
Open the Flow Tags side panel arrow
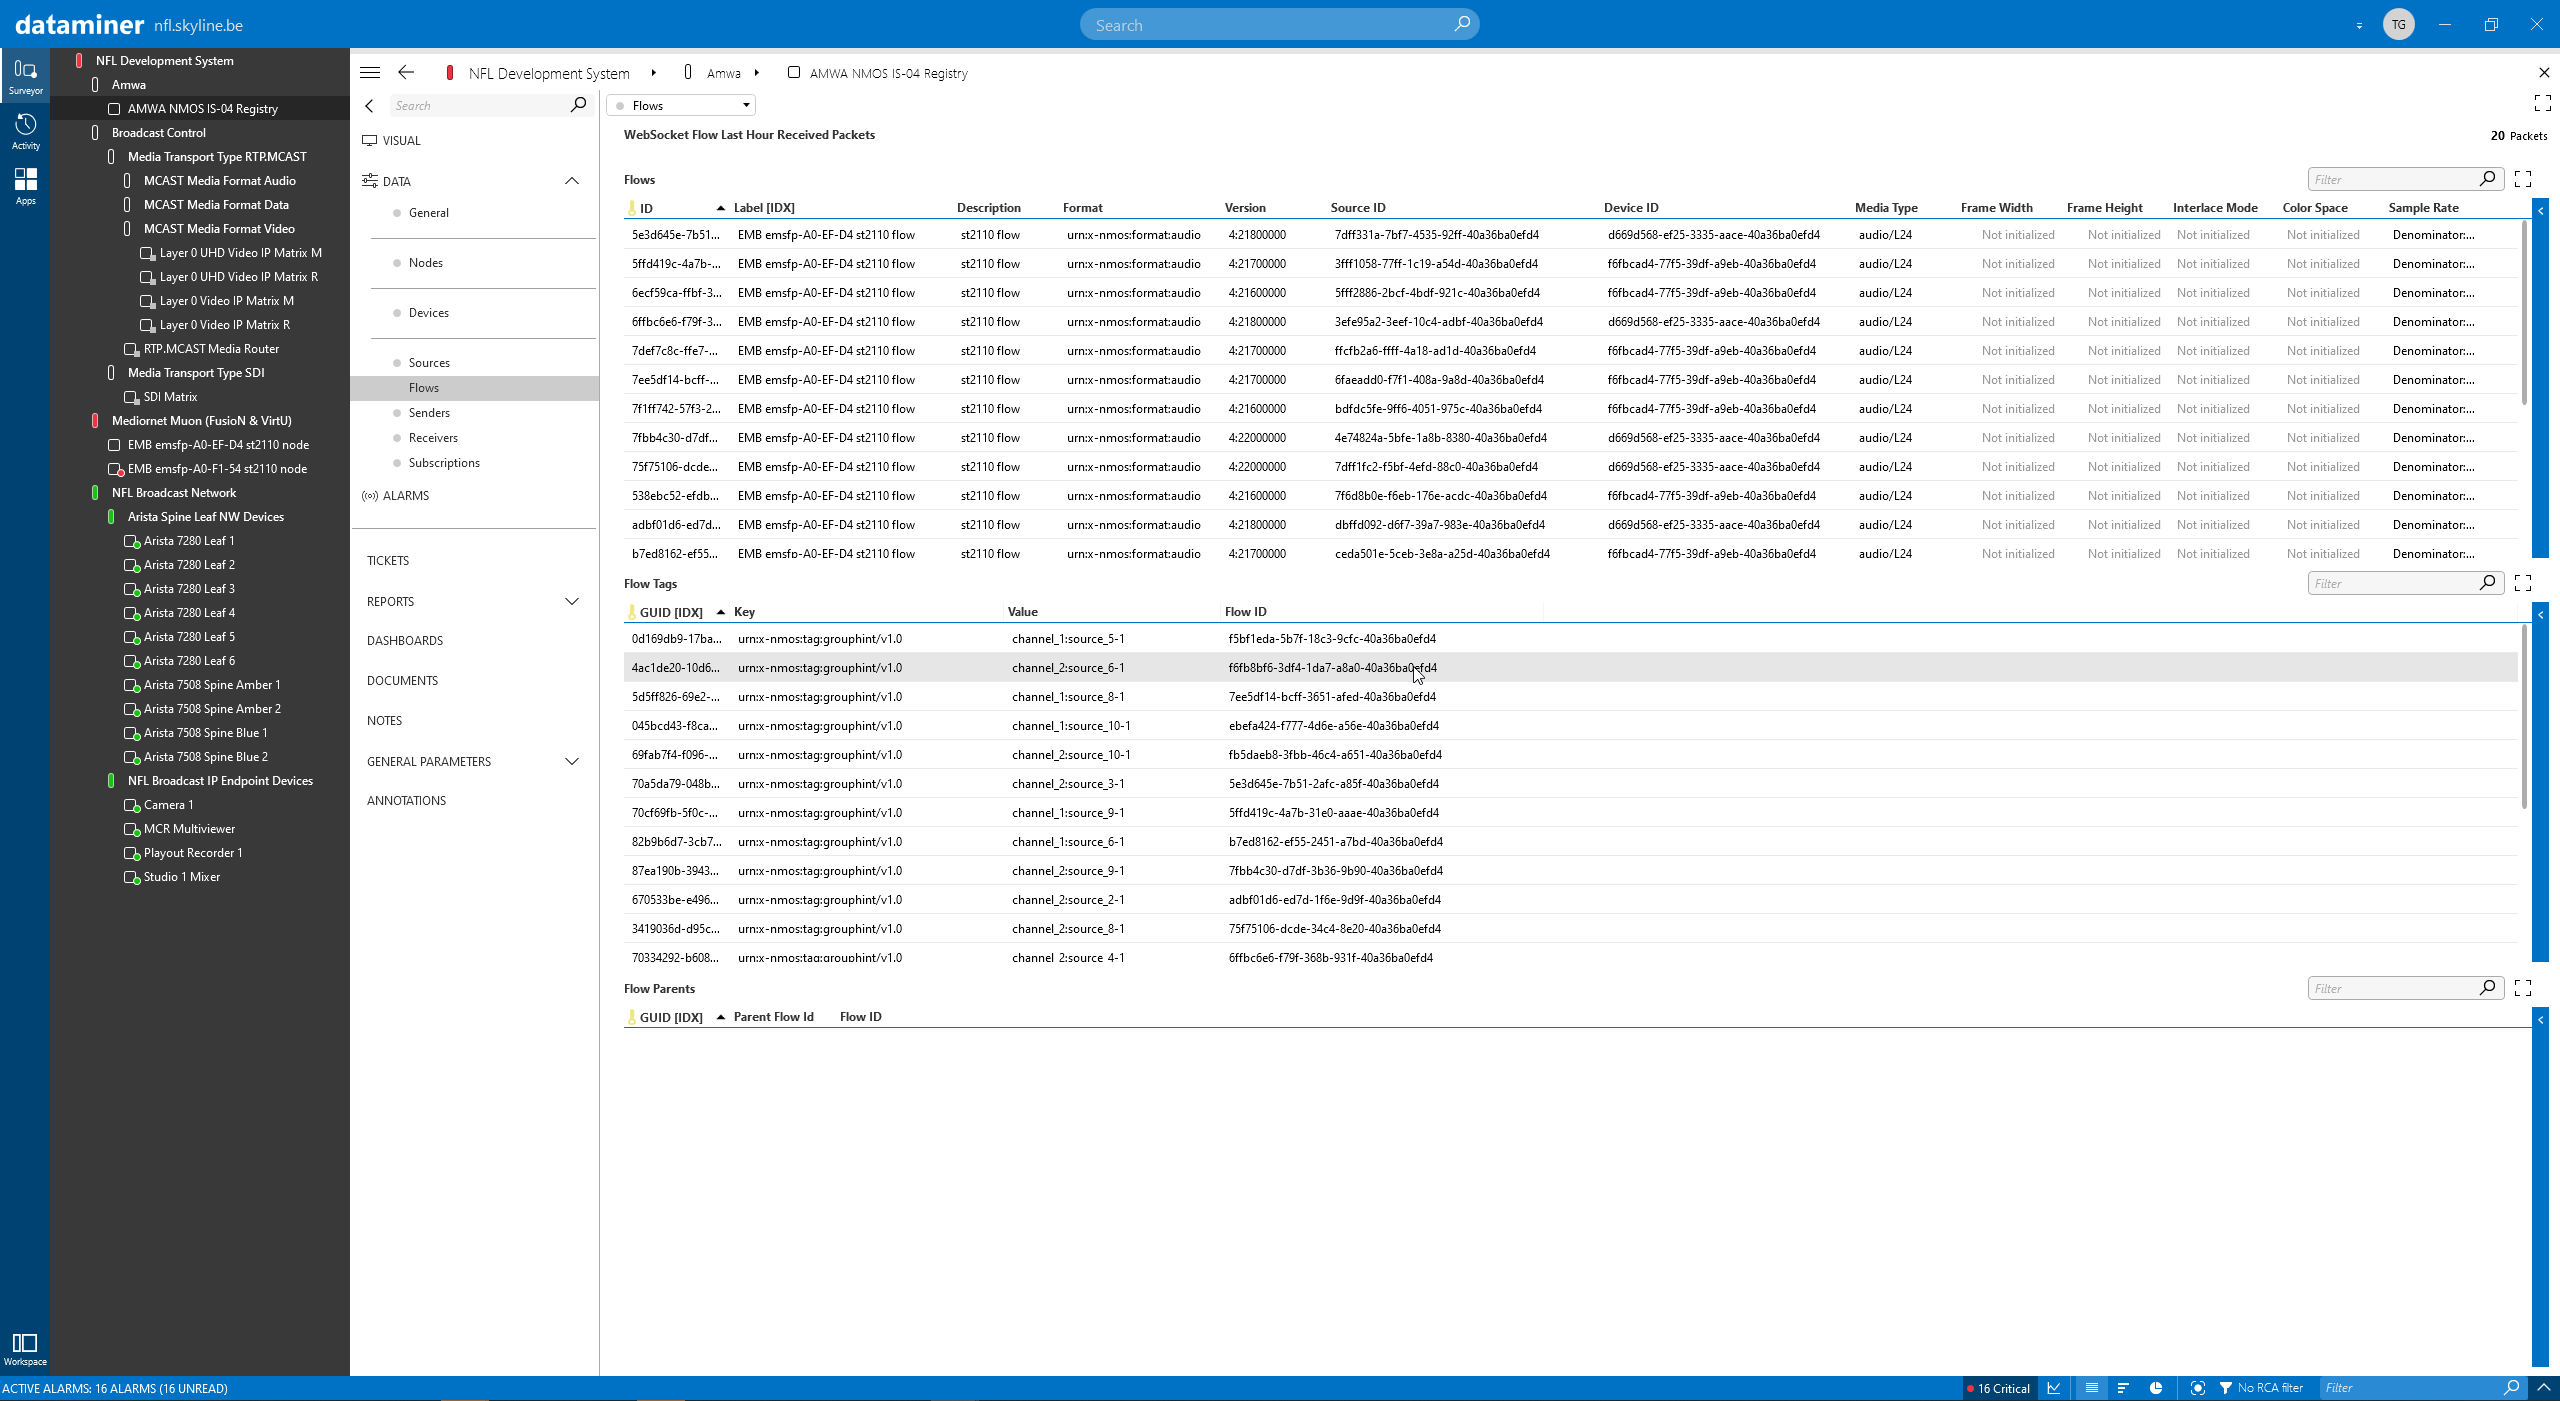click(2540, 615)
